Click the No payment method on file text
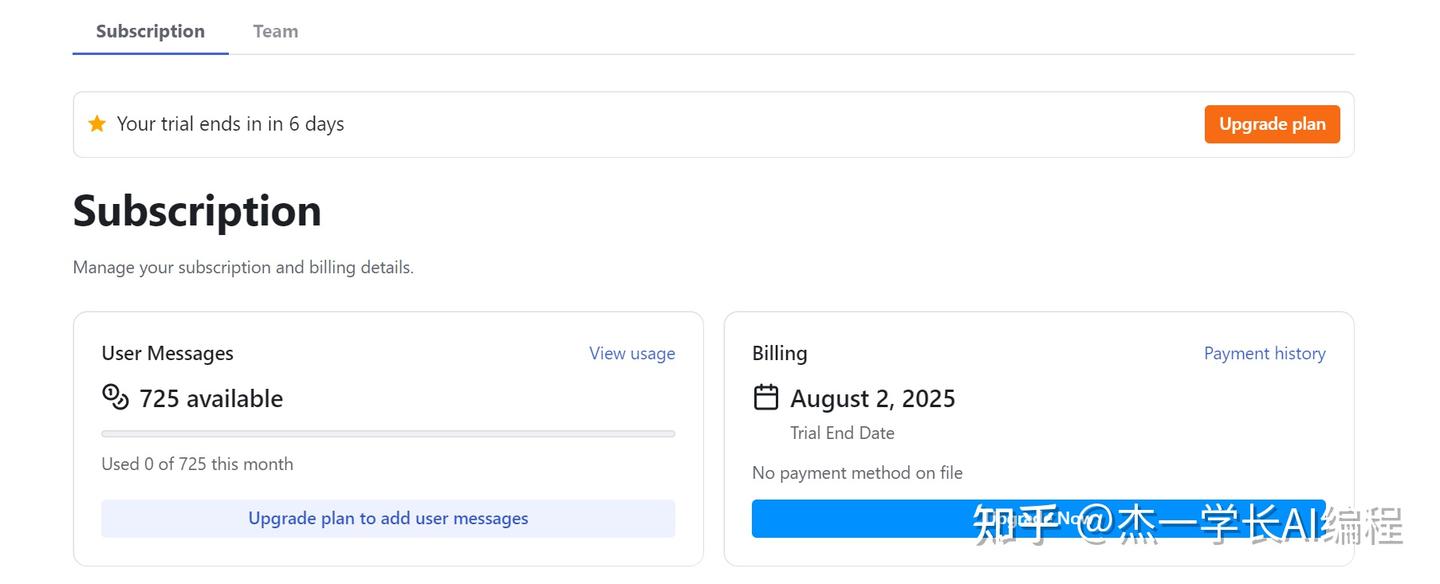Image resolution: width=1440 pixels, height=584 pixels. pyautogui.click(x=857, y=472)
